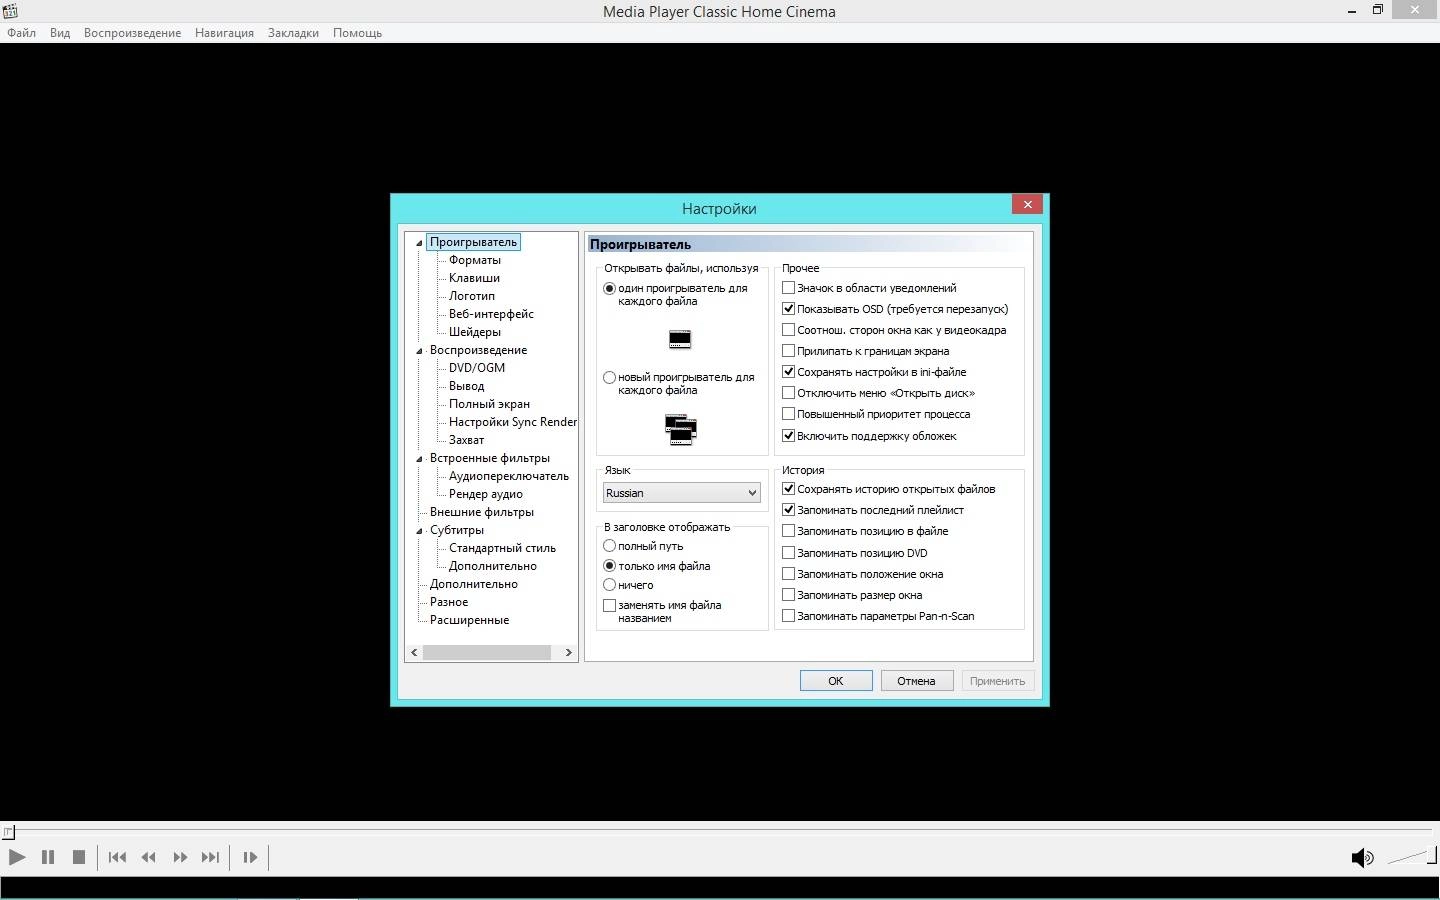Select Стандартный стиль under Субтитры
The image size is (1440, 900).
[502, 548]
